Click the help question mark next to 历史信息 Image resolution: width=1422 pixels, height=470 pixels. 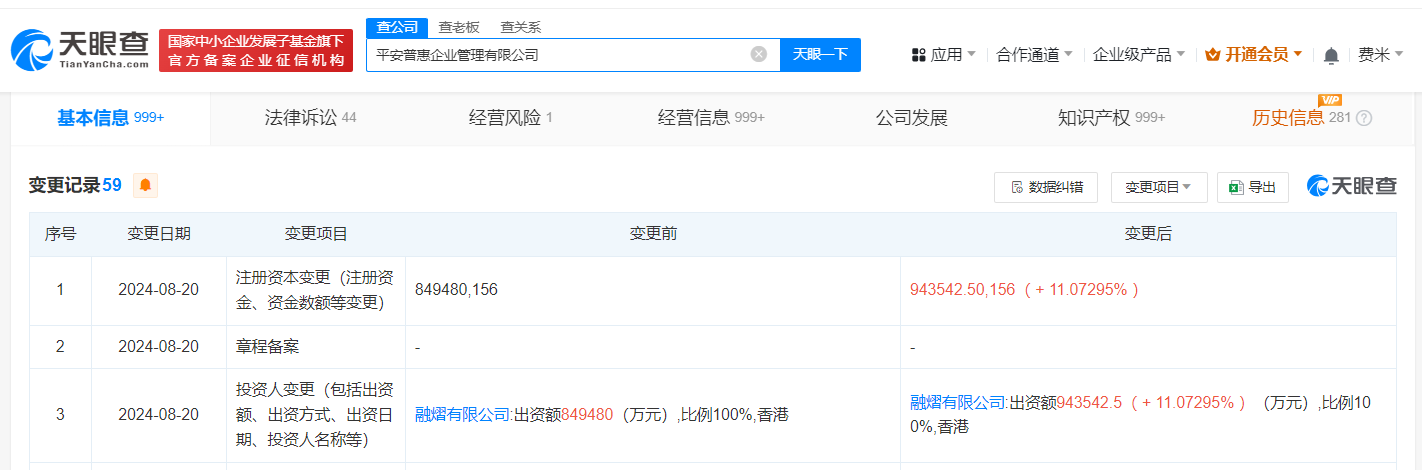[1364, 118]
